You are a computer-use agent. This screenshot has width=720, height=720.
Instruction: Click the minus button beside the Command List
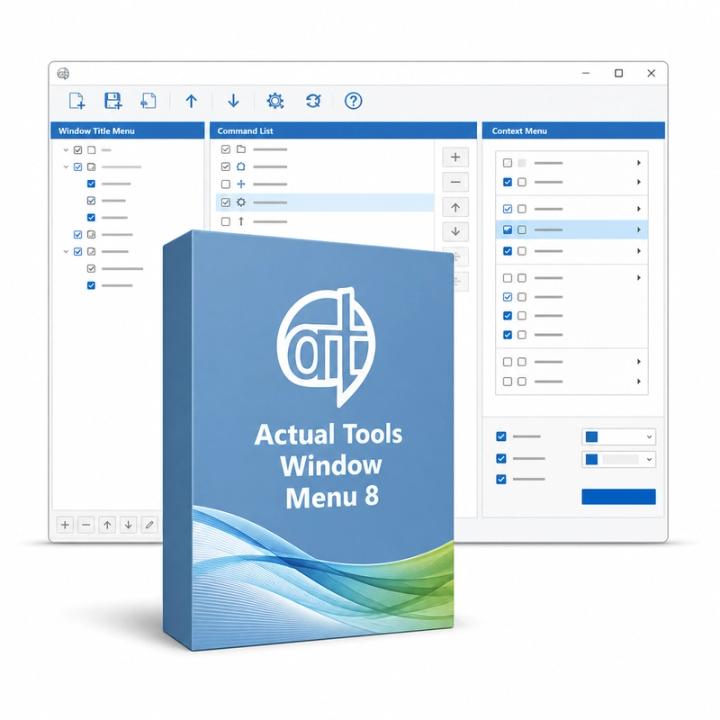click(x=455, y=182)
